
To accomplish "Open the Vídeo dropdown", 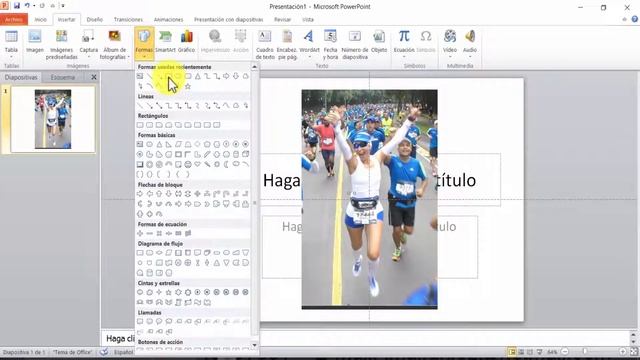I will click(x=450, y=45).
